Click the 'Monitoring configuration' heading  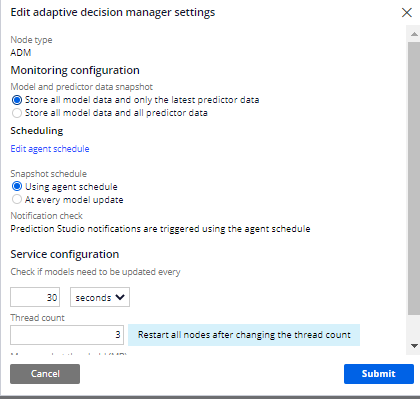pos(75,70)
